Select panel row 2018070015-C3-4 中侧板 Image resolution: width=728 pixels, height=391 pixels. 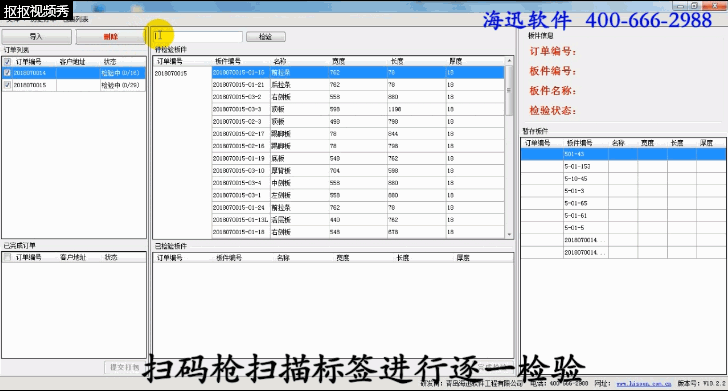pyautogui.click(x=358, y=183)
